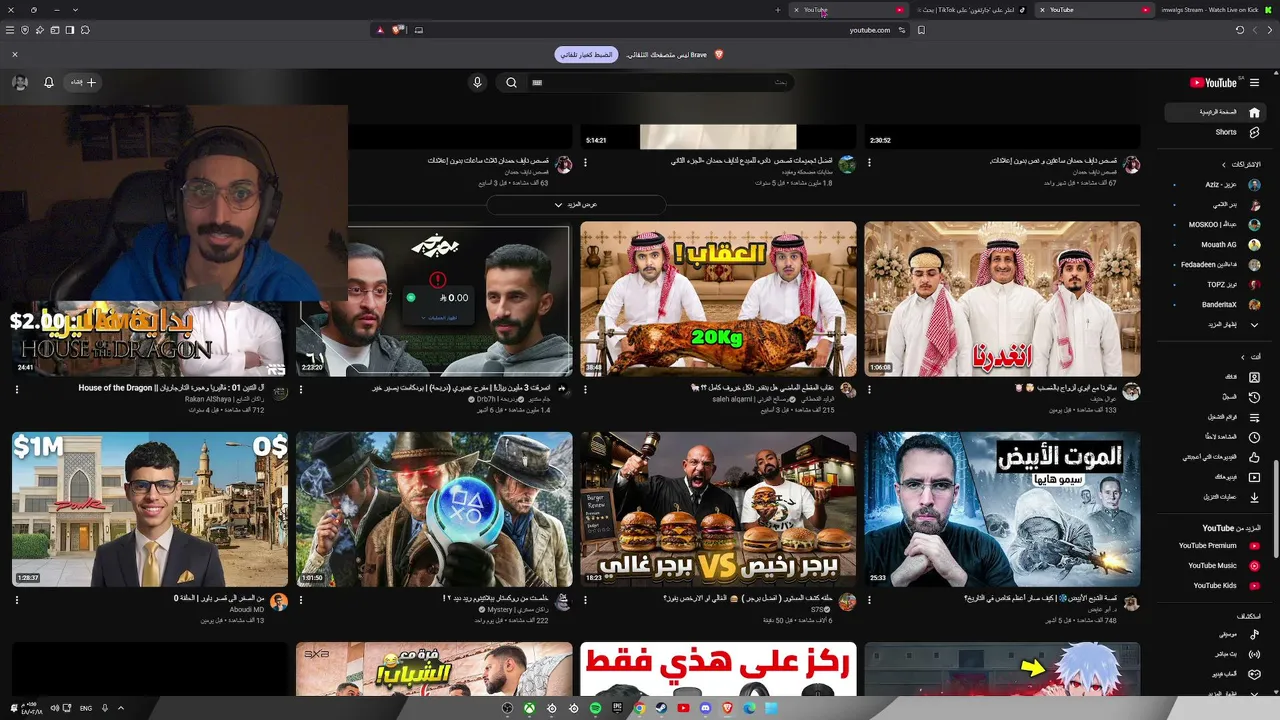Open Epic Games Launcher from the taskbar
Screen dimensions: 1280x720
[618, 708]
